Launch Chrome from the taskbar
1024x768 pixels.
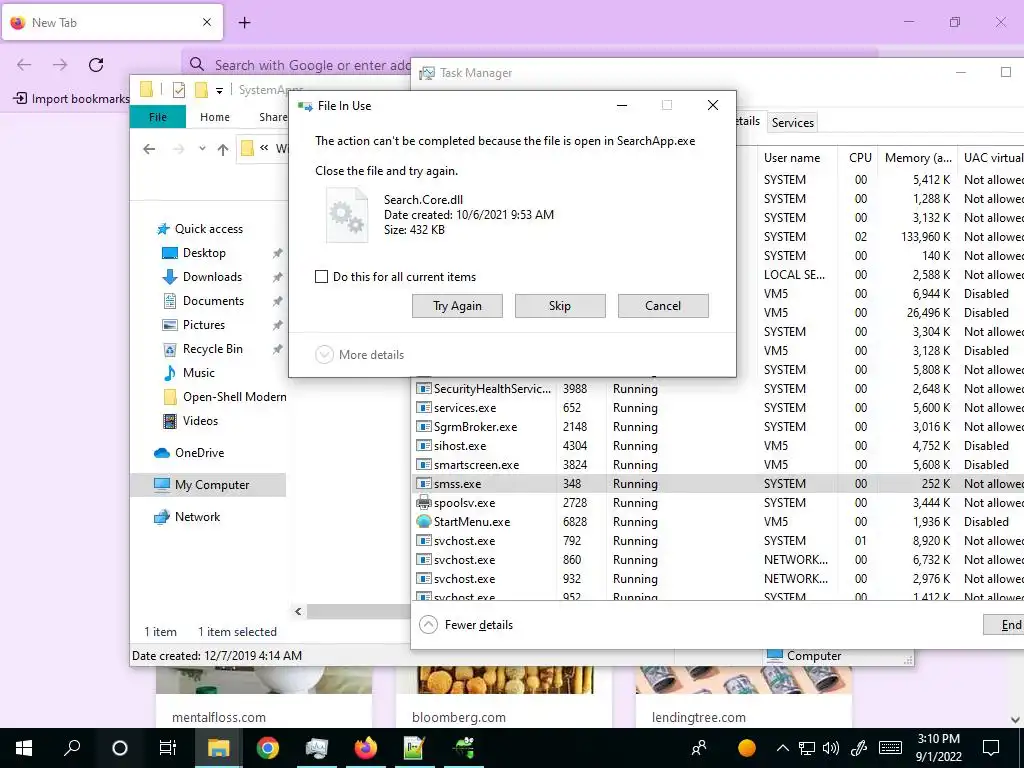pos(267,748)
